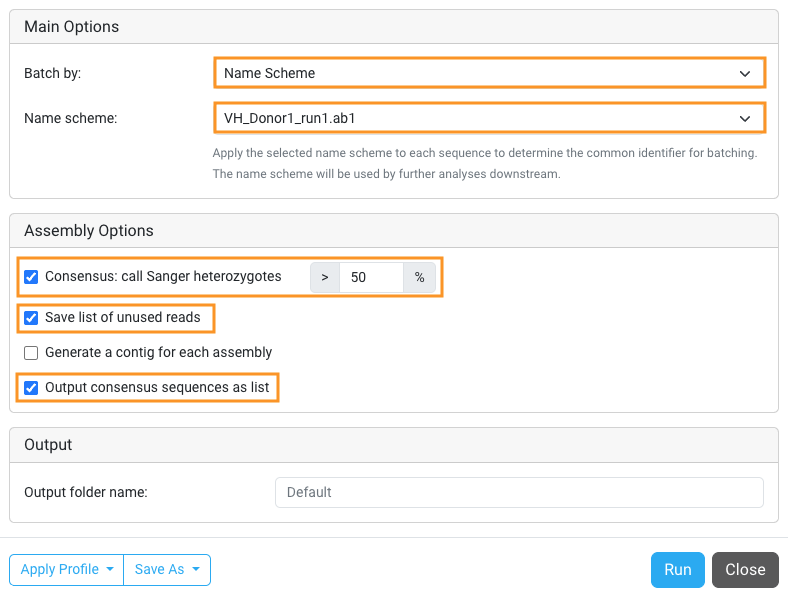The height and width of the screenshot is (597, 788).
Task: Disable Output consensus sequences as list
Action: (31, 388)
